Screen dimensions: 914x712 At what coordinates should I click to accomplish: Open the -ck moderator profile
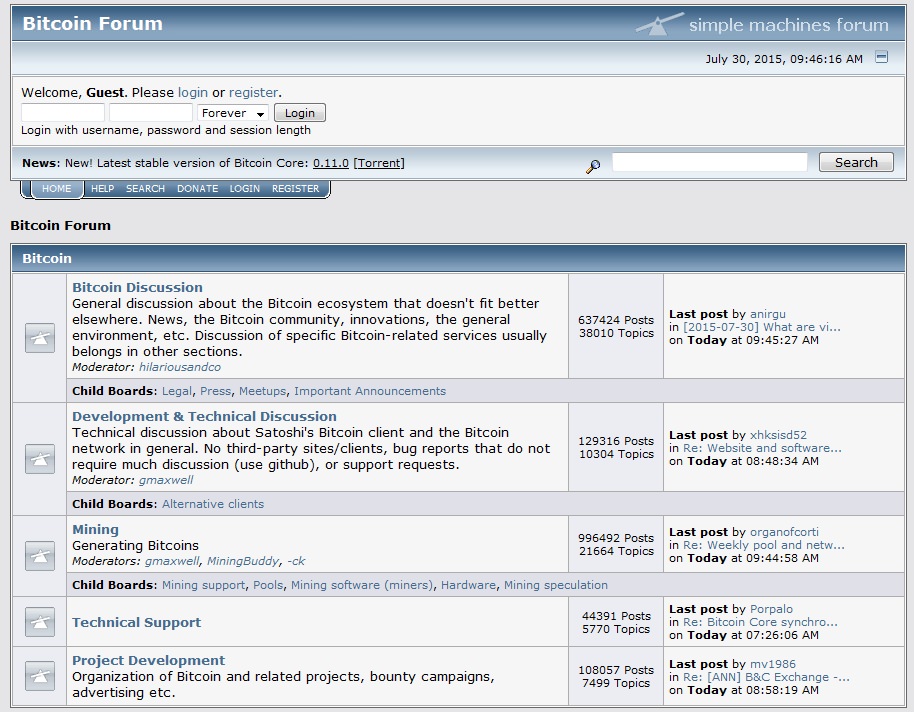(296, 561)
